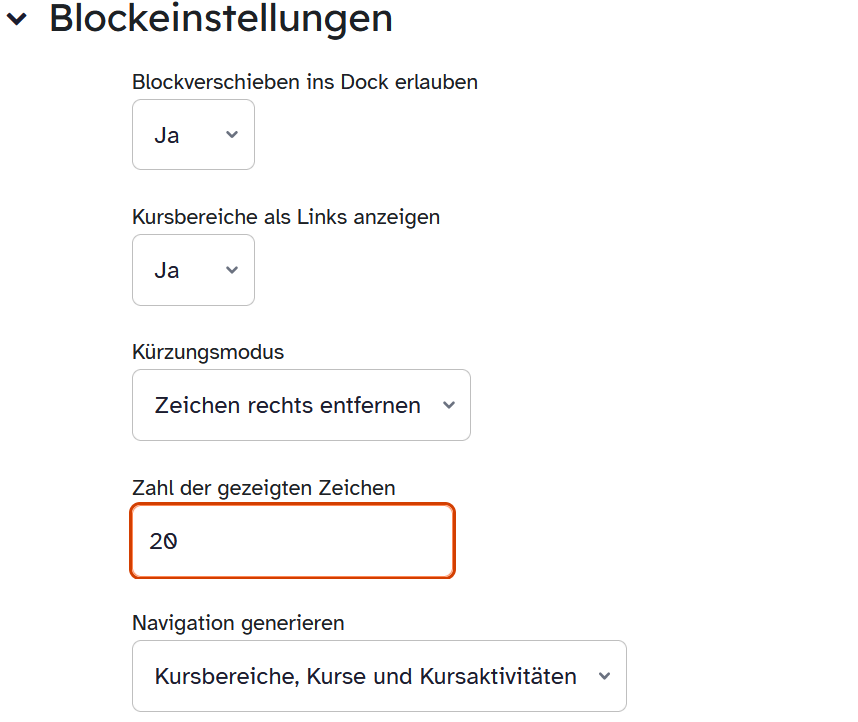Open the Navigation generieren select box

coord(379,676)
